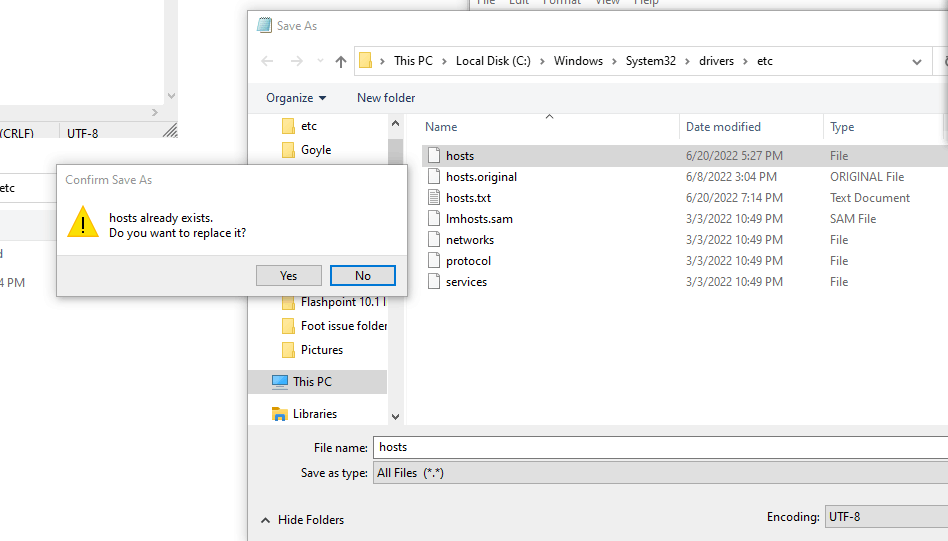
Task: Click the hosts file icon
Action: [x=433, y=155]
